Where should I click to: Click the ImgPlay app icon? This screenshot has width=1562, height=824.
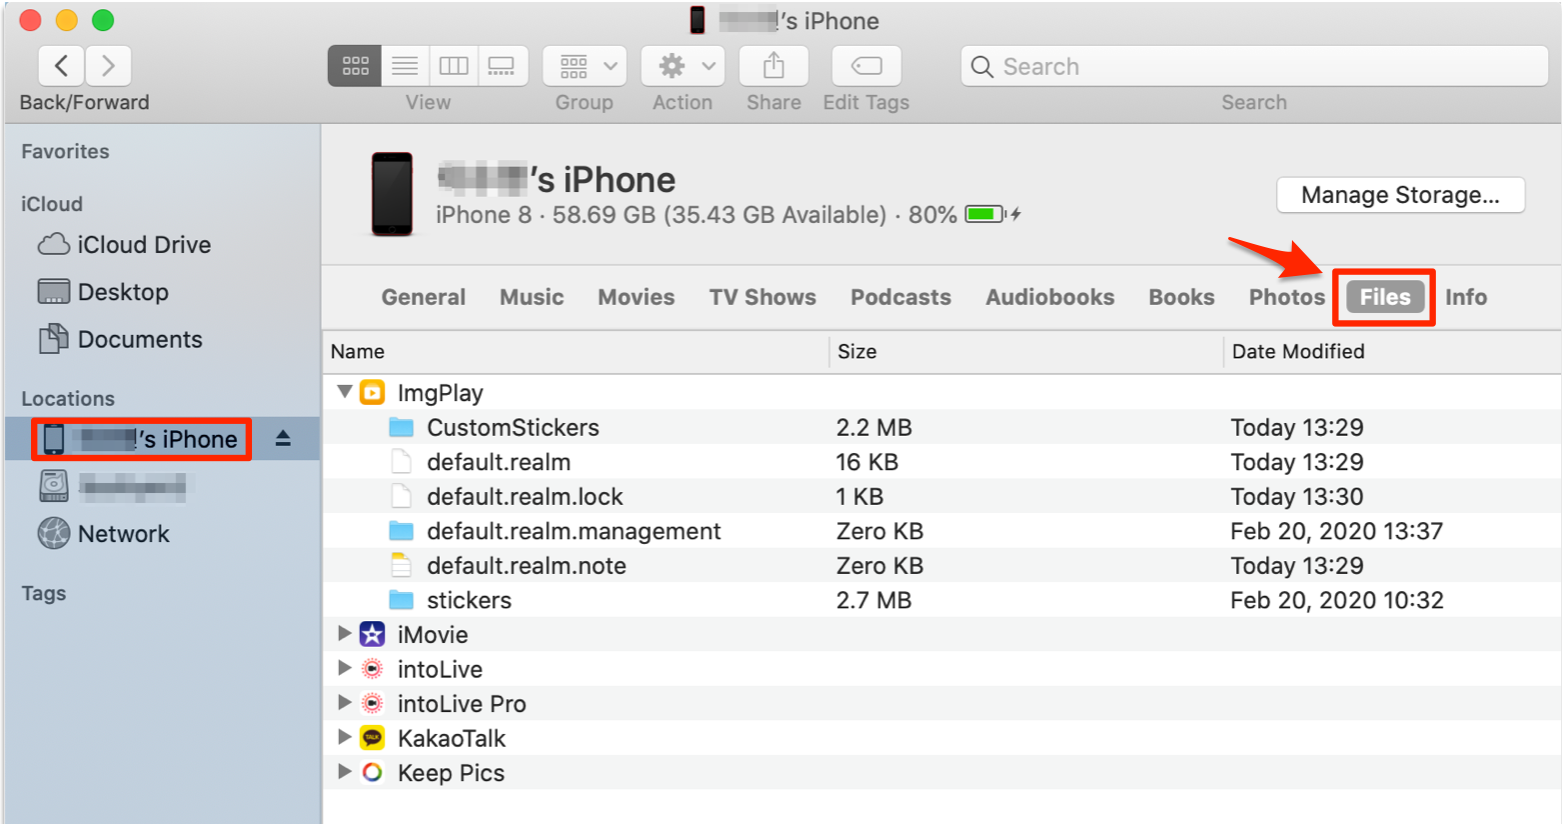pos(372,392)
